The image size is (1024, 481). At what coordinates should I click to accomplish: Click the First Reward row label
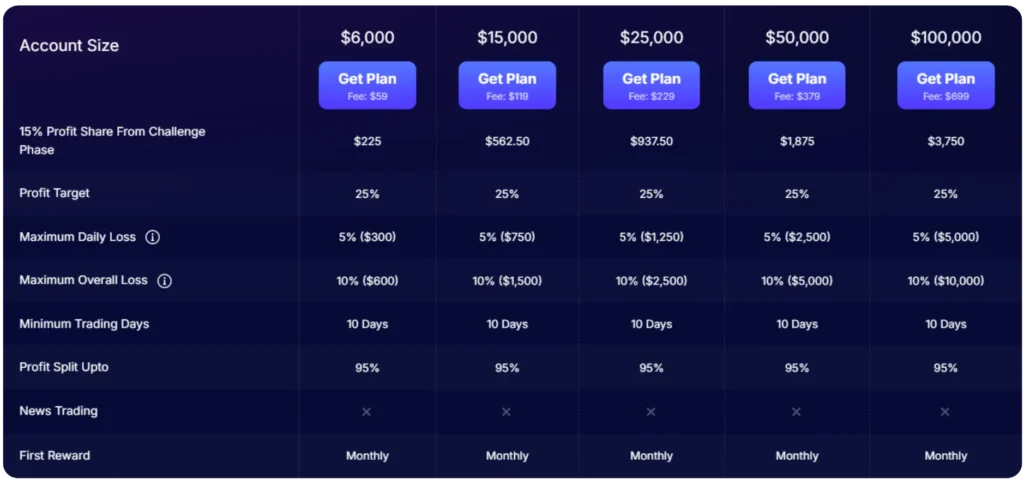[54, 456]
